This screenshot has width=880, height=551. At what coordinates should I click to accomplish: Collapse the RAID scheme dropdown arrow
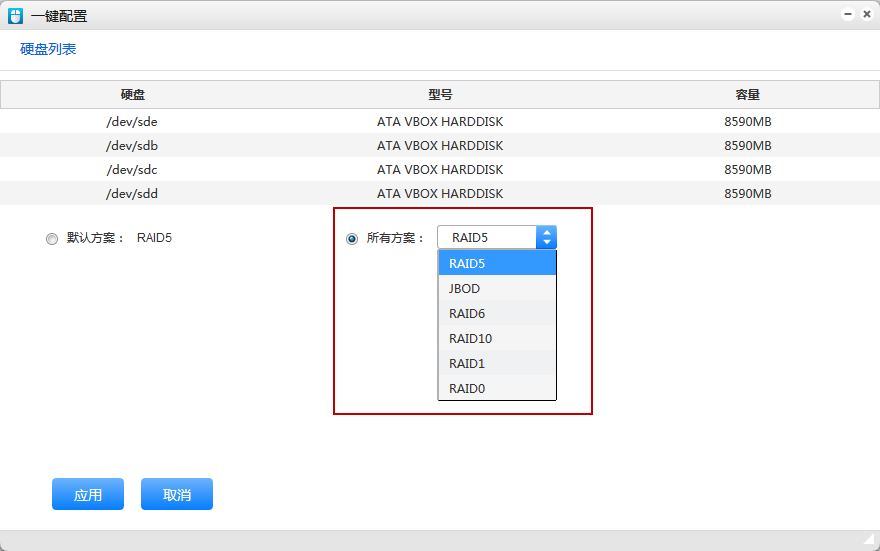click(x=546, y=238)
